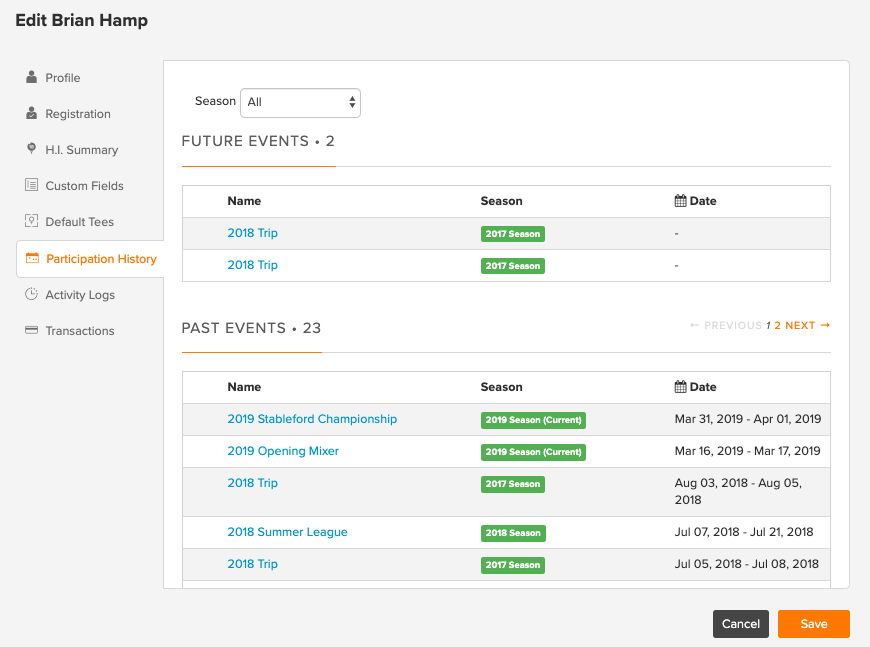
Task: Open 2018 Summer League event
Action: pos(287,532)
